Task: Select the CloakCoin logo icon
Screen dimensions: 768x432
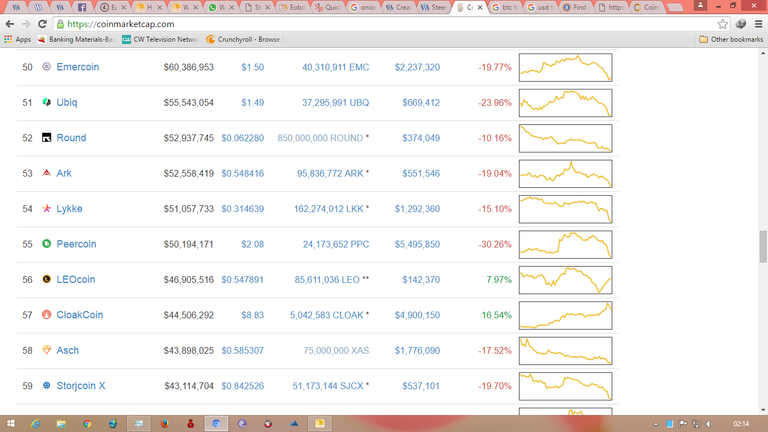Action: [x=47, y=314]
